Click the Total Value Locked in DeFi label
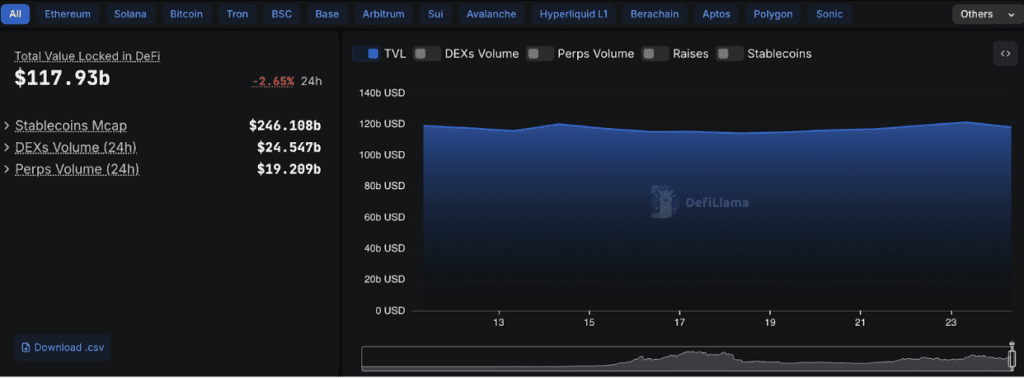1024x378 pixels. click(88, 56)
